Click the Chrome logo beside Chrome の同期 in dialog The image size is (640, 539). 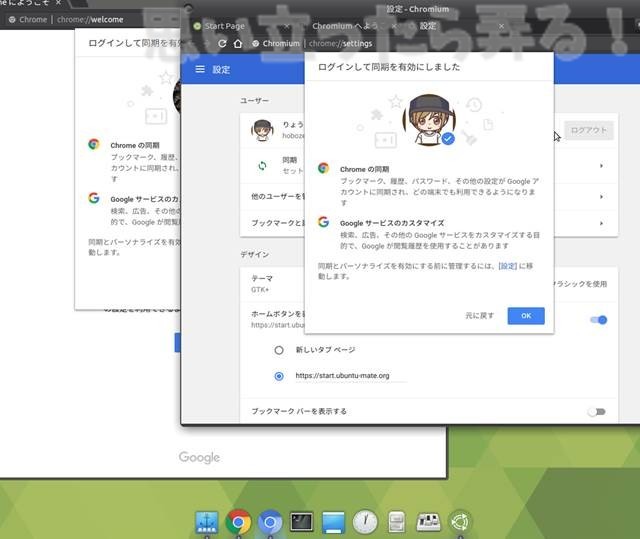323,168
